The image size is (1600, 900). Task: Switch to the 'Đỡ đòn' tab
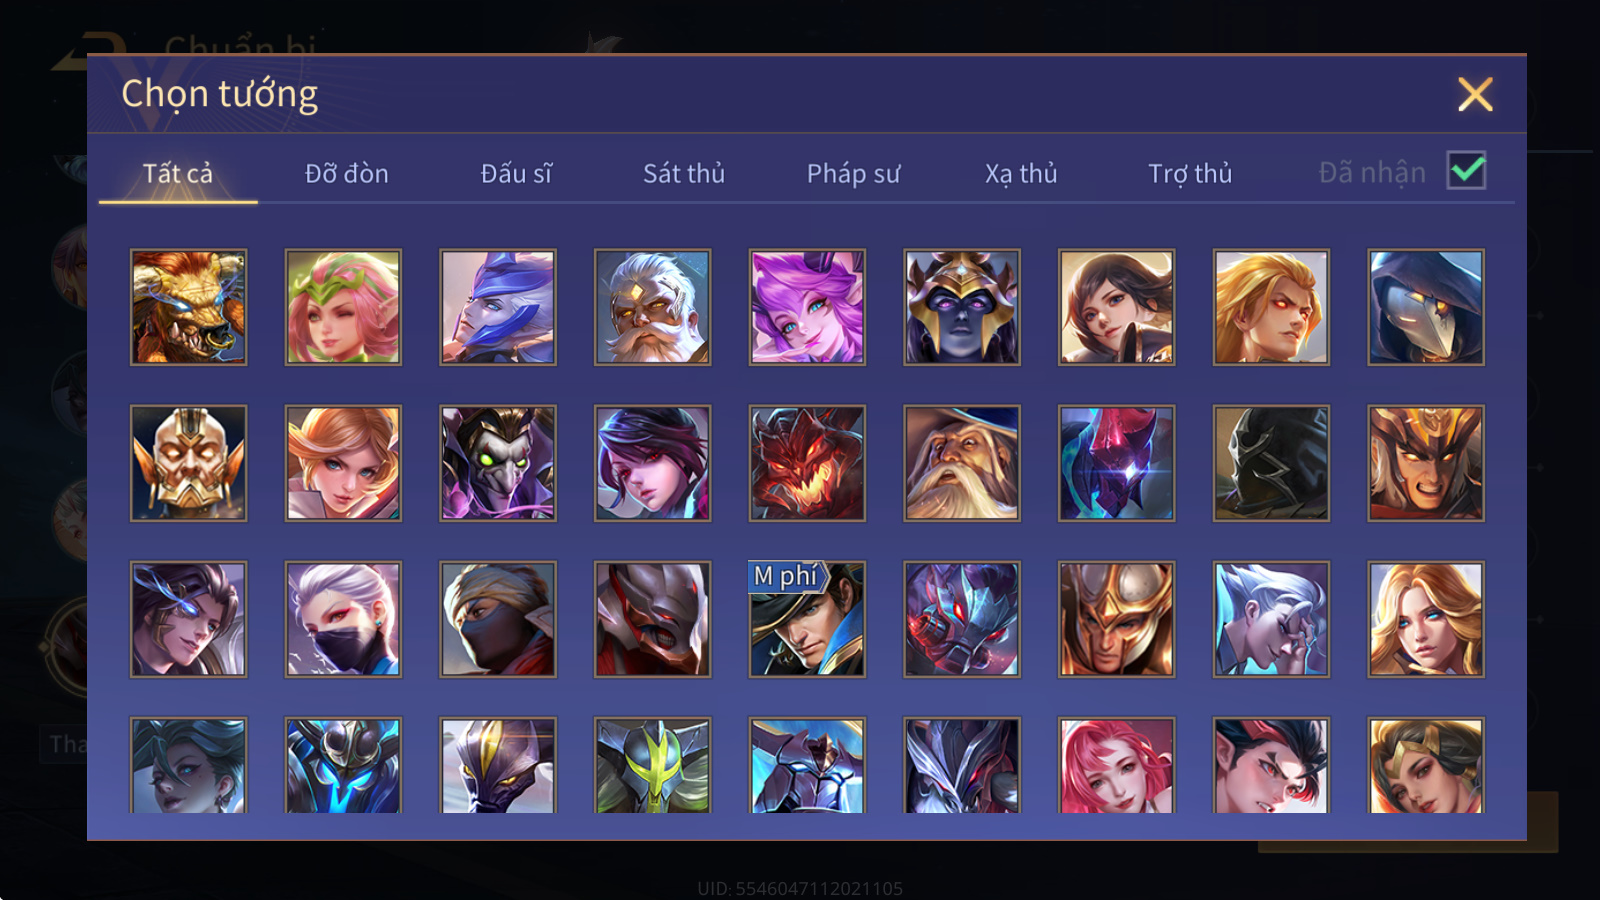(347, 173)
